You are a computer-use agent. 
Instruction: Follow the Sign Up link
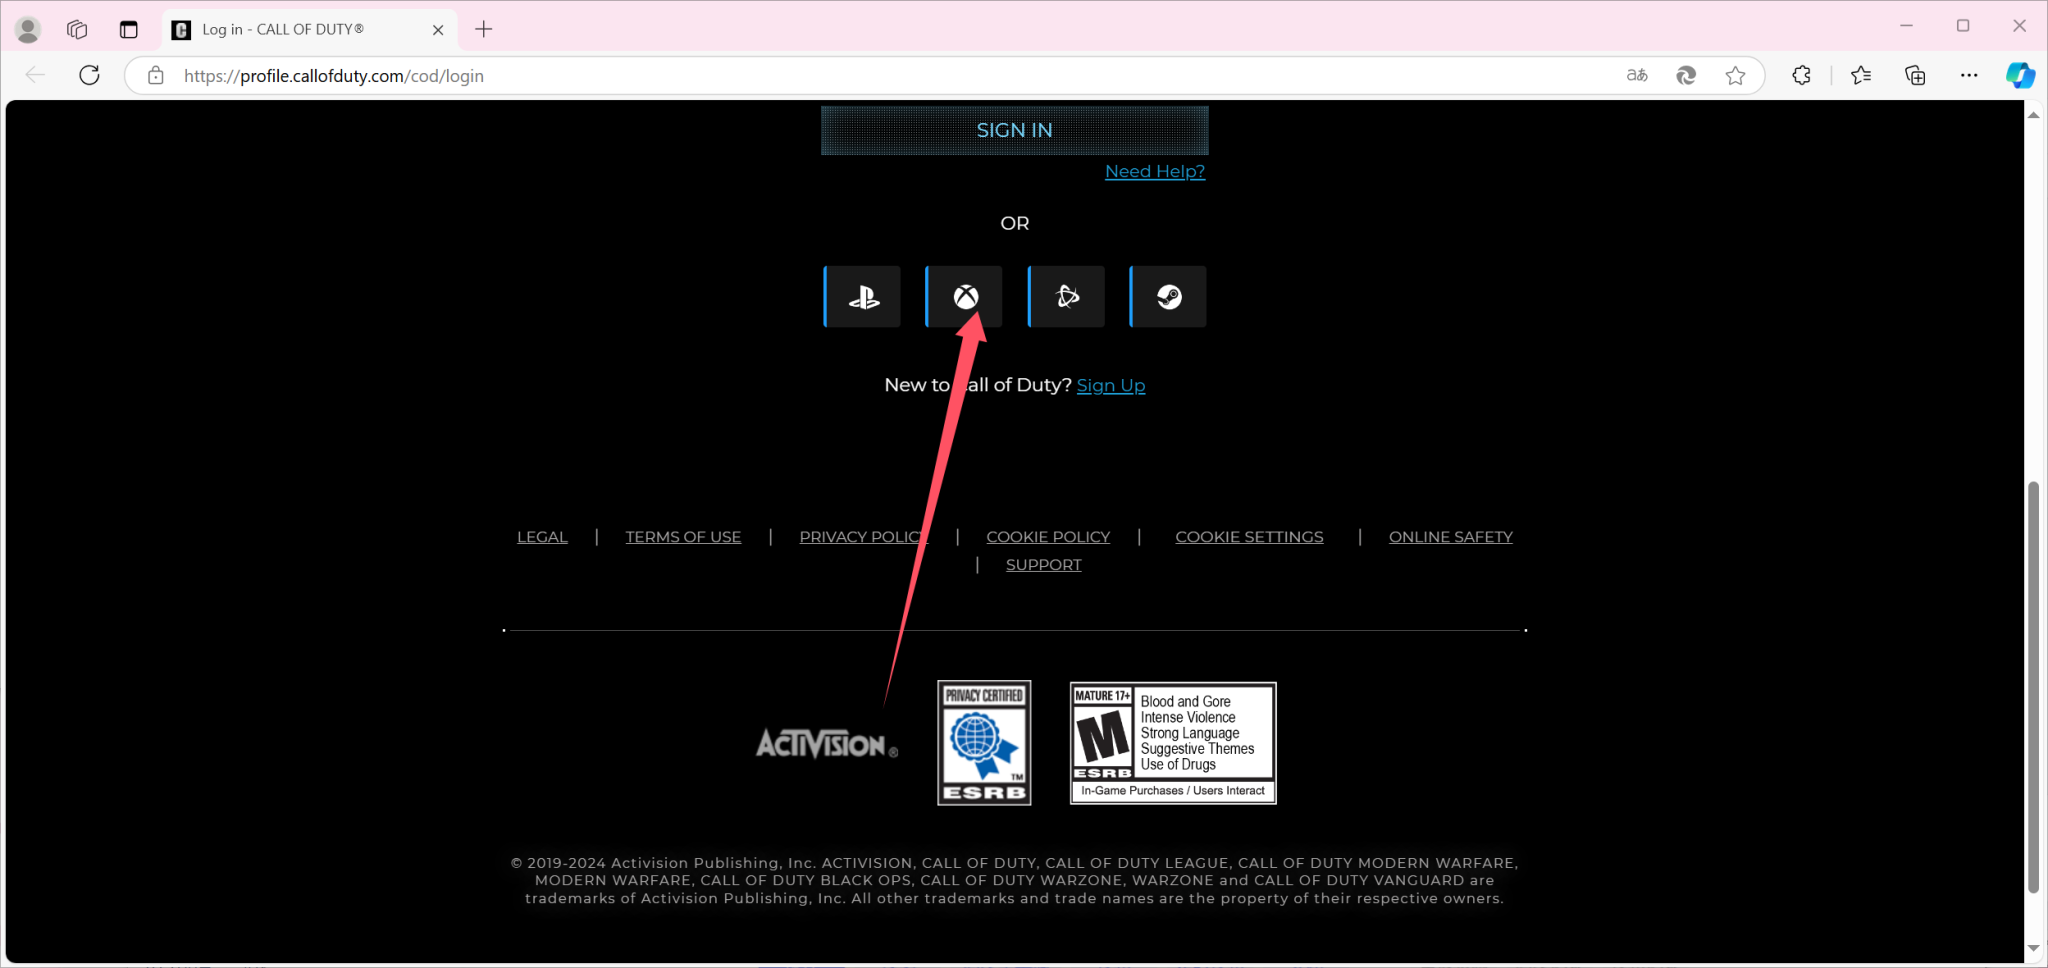click(1110, 385)
